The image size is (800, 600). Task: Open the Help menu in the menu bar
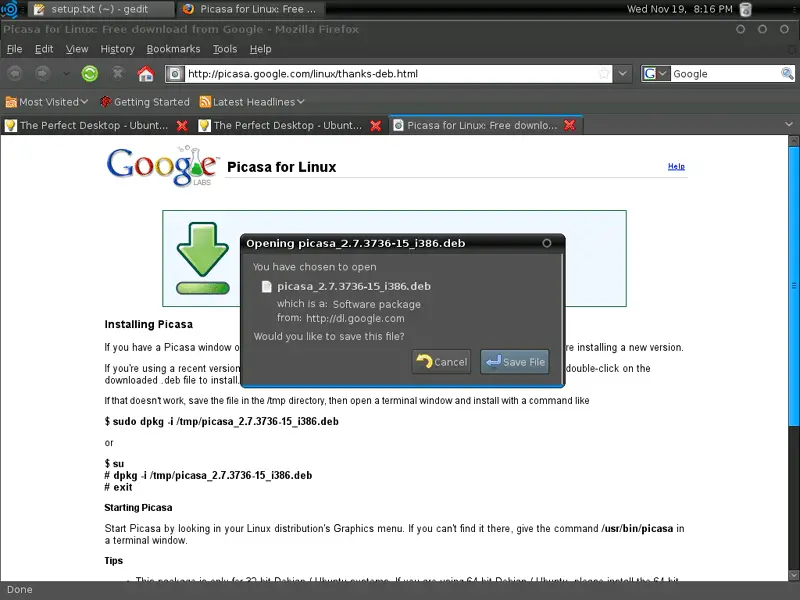(260, 49)
